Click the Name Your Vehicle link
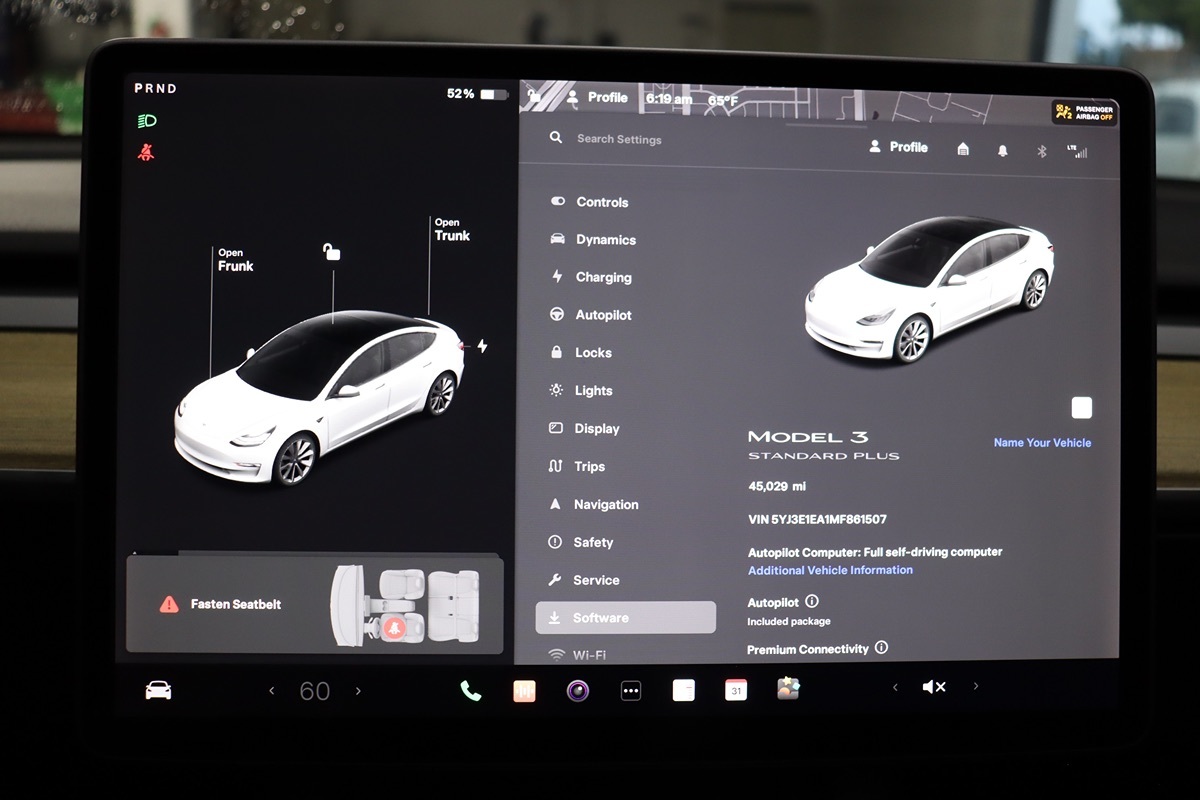 tap(1042, 442)
